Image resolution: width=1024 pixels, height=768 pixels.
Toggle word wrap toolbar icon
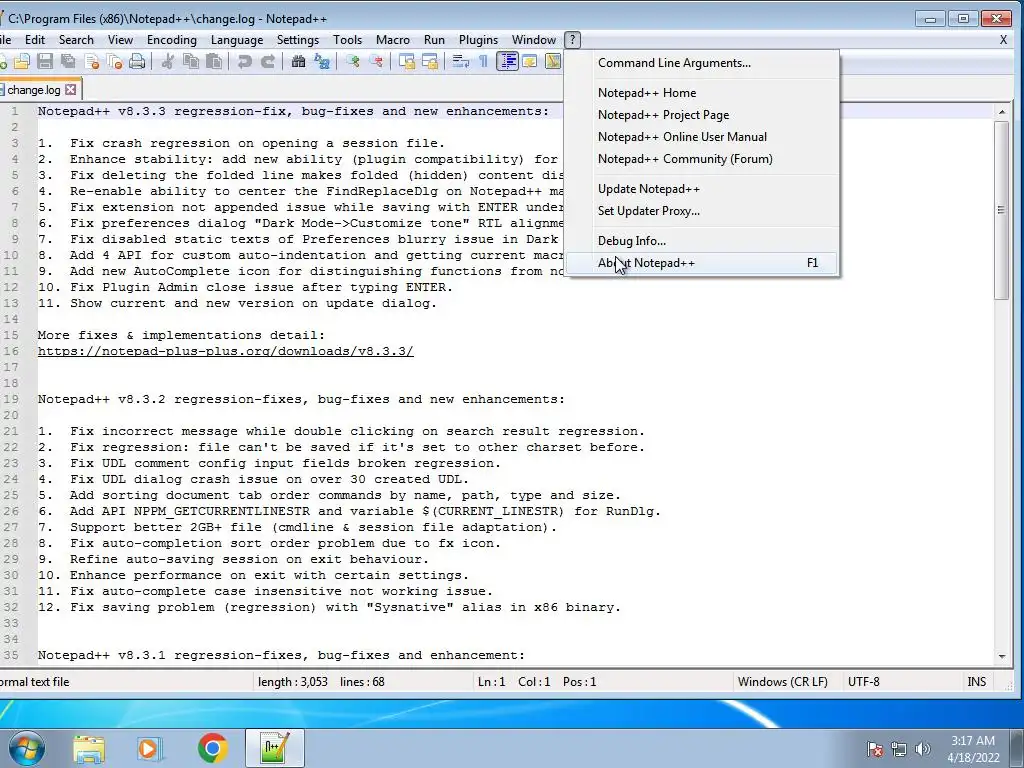click(x=460, y=61)
